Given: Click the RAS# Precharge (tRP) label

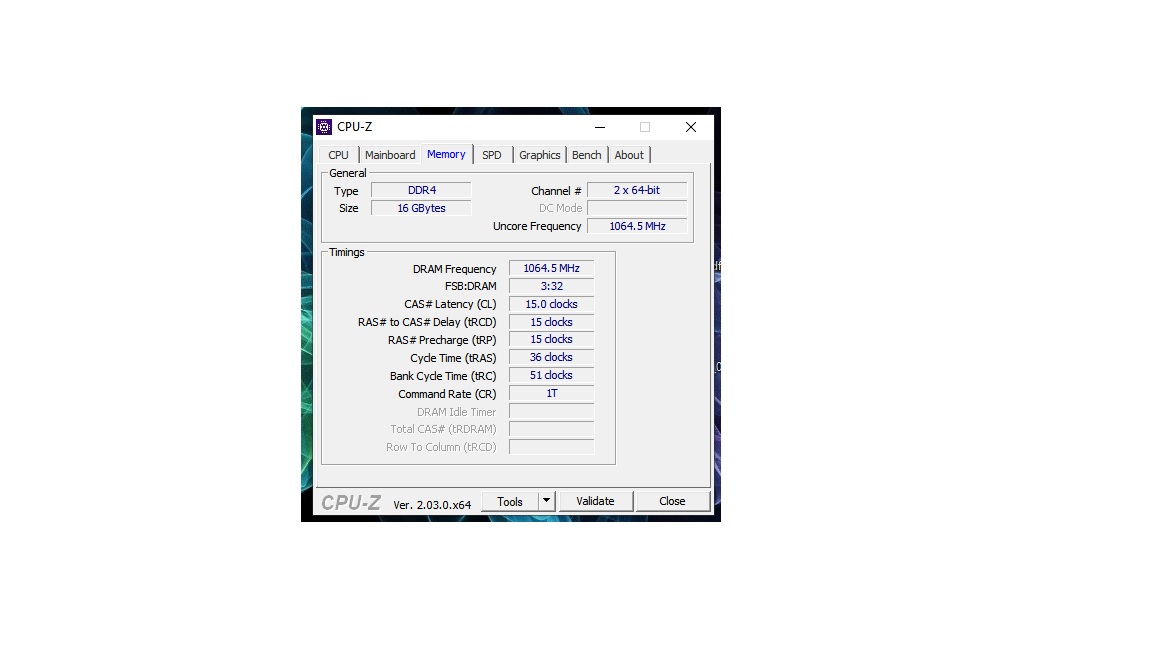Looking at the screenshot, I should pyautogui.click(x=442, y=340).
